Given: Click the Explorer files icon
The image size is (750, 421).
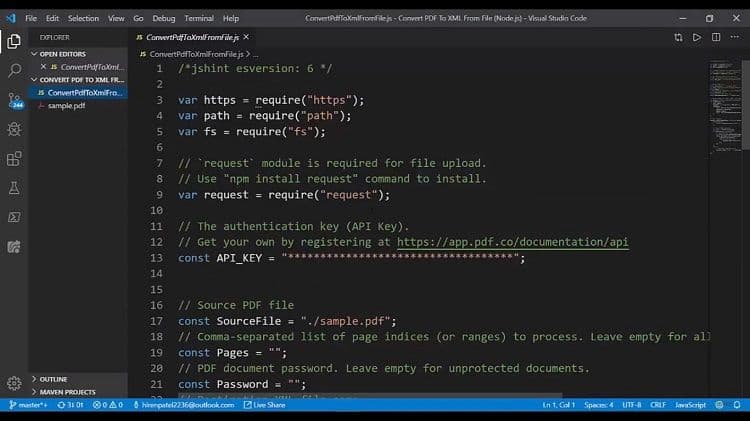Looking at the screenshot, I should [14, 41].
